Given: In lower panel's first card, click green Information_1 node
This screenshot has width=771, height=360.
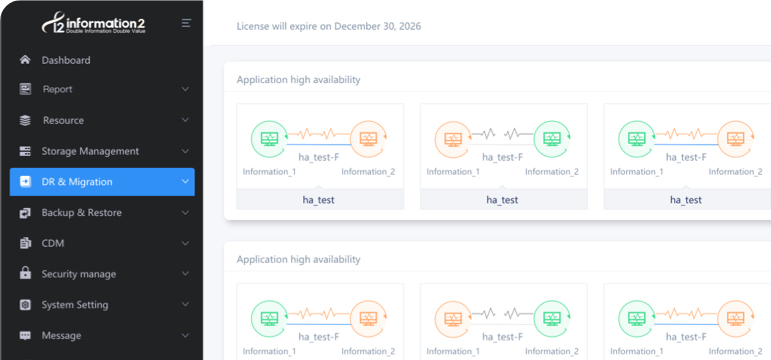Looking at the screenshot, I should pyautogui.click(x=269, y=319).
